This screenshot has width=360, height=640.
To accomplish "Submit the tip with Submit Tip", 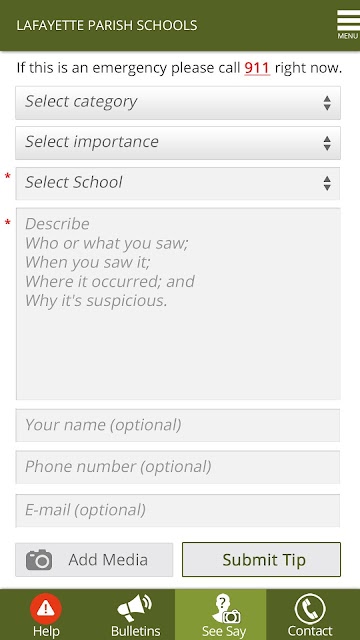I will 261,560.
